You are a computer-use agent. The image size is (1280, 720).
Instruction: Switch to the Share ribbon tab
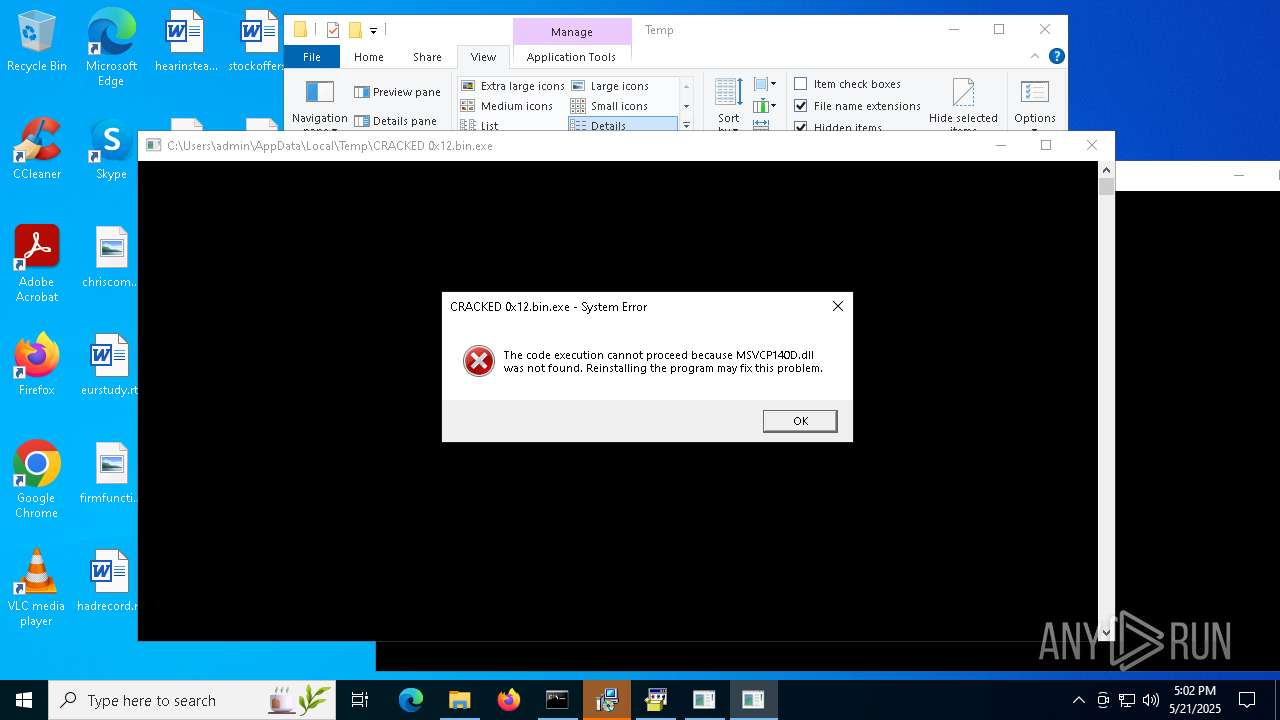tap(427, 57)
